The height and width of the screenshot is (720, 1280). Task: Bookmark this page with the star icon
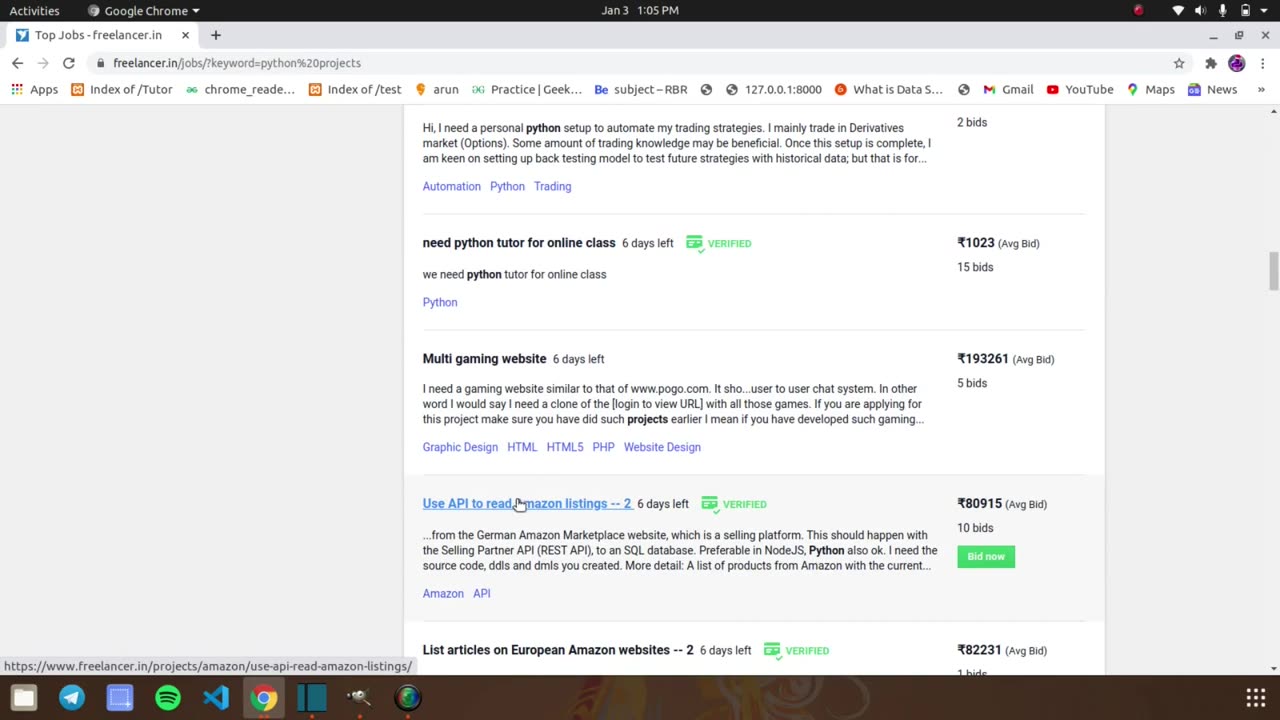tap(1179, 63)
